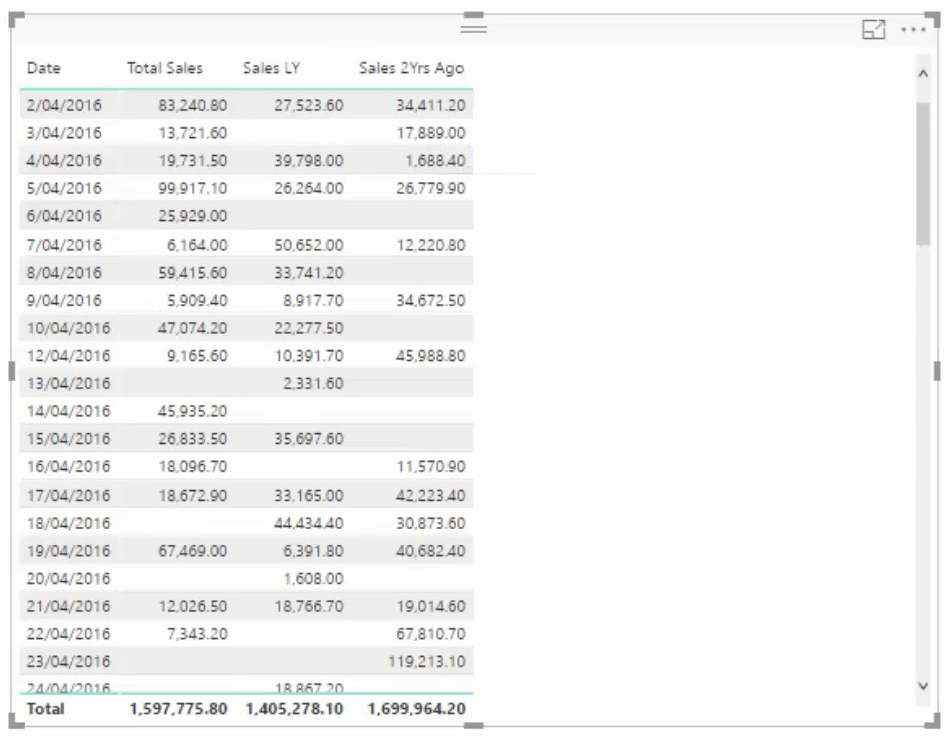The height and width of the screenshot is (742, 948).
Task: Click the vertical scrollbar thumb
Action: 923,174
